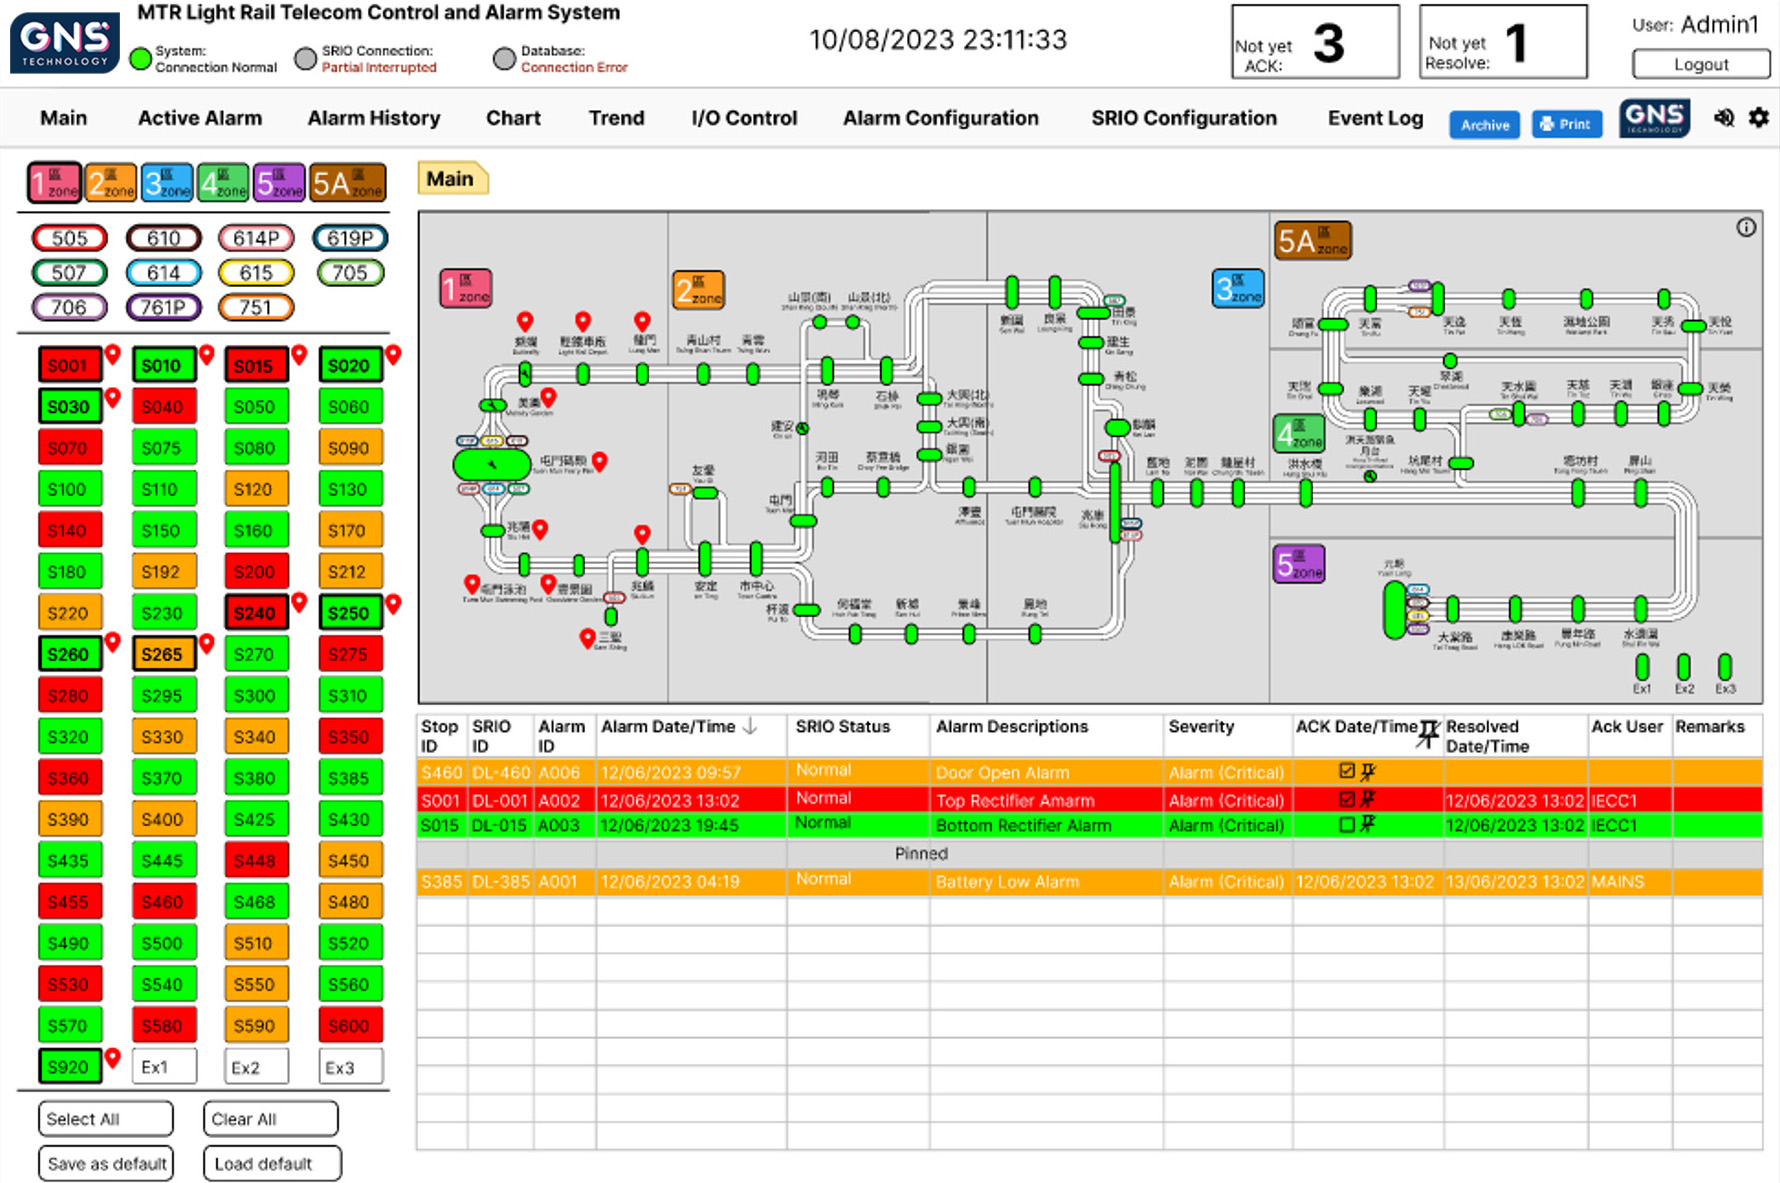Select Zone 1 icon in left panel
Screen dimensions: 1780x1183
click(54, 183)
